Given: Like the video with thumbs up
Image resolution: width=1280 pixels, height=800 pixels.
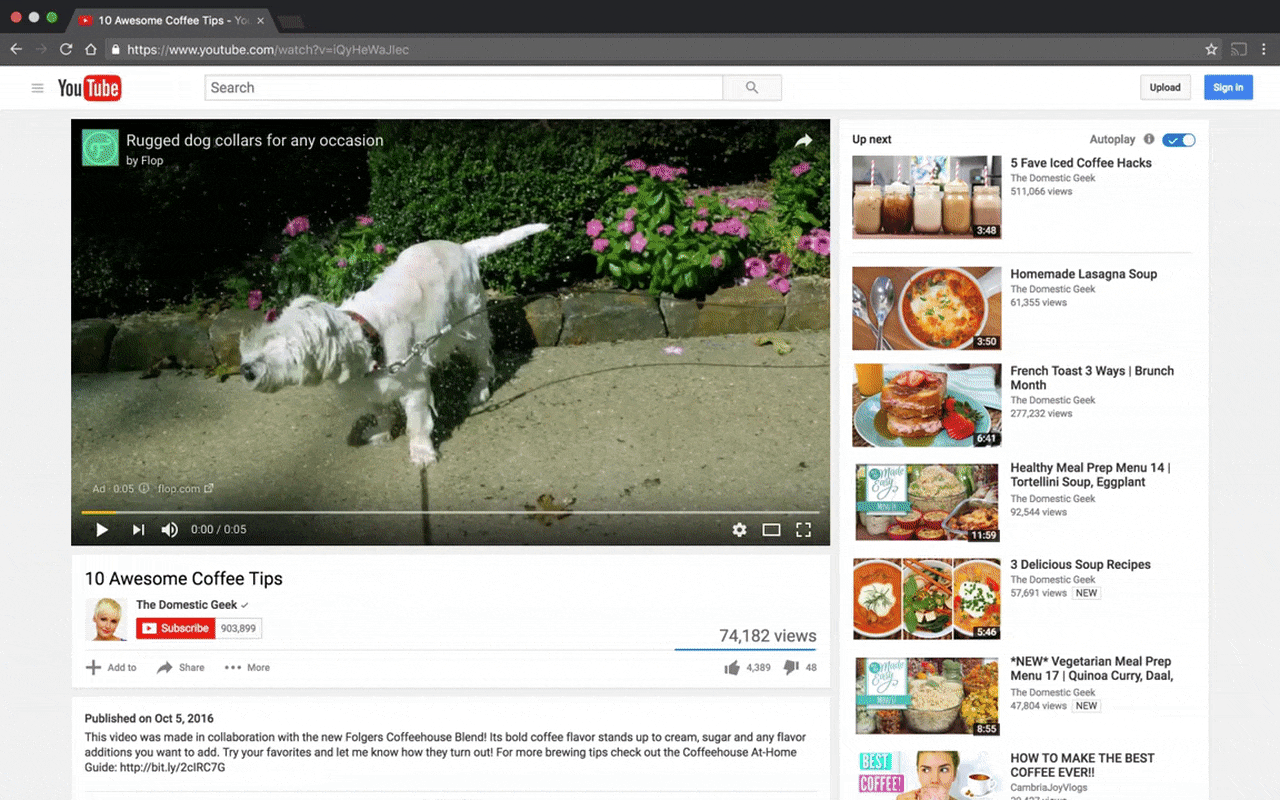Looking at the screenshot, I should coord(732,668).
